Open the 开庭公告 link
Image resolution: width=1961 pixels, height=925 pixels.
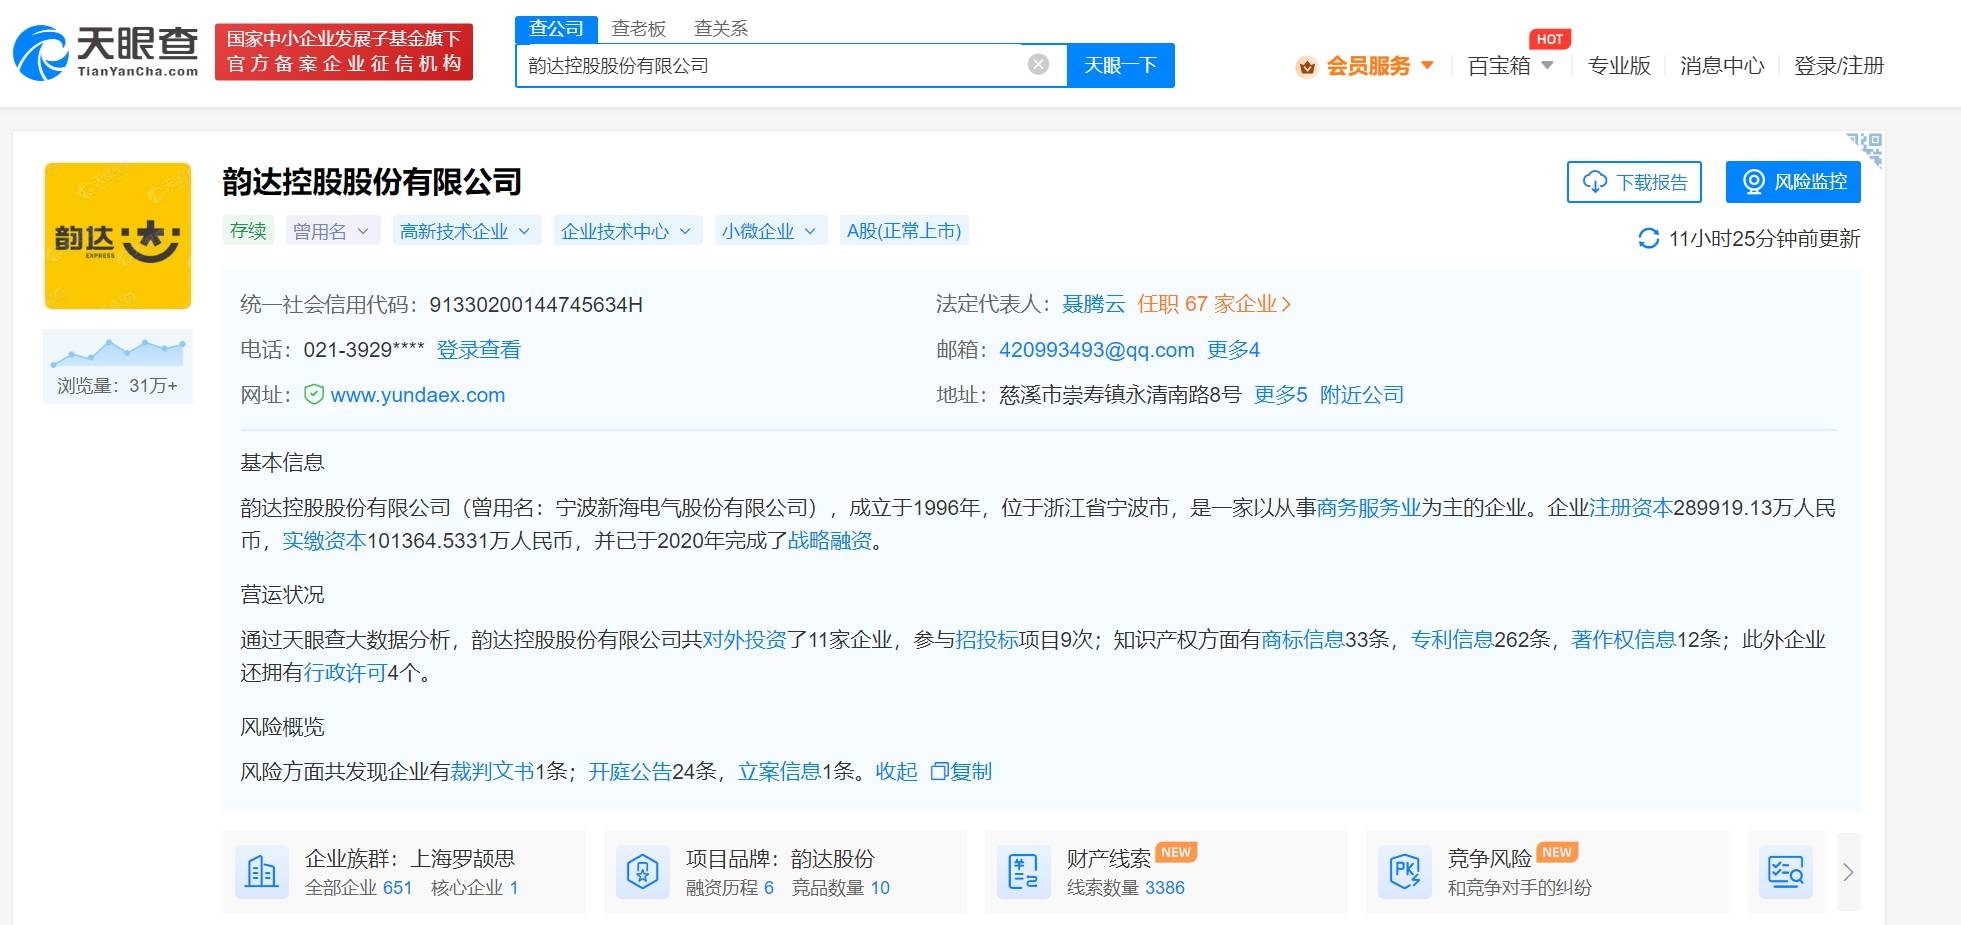tap(630, 772)
